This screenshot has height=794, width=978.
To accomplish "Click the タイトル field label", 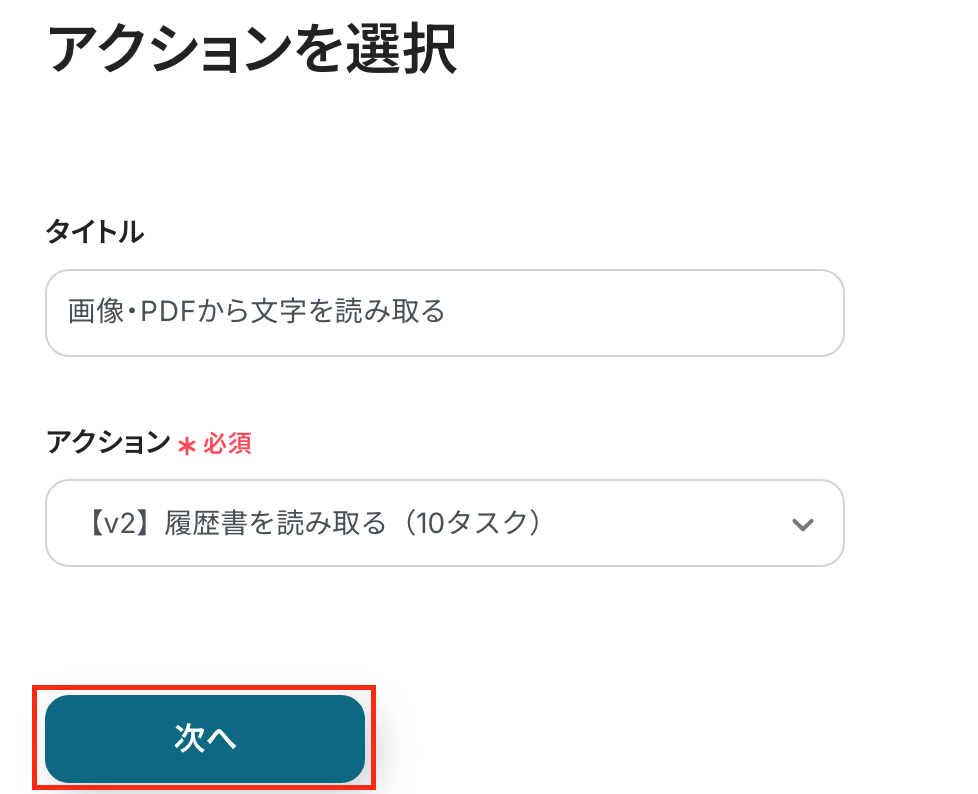I will pos(95,232).
